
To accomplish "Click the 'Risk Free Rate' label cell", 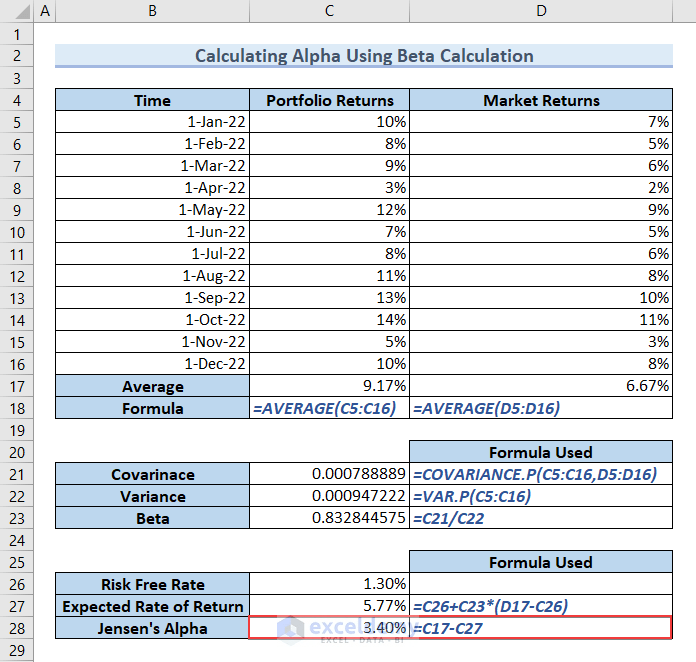I will [152, 584].
